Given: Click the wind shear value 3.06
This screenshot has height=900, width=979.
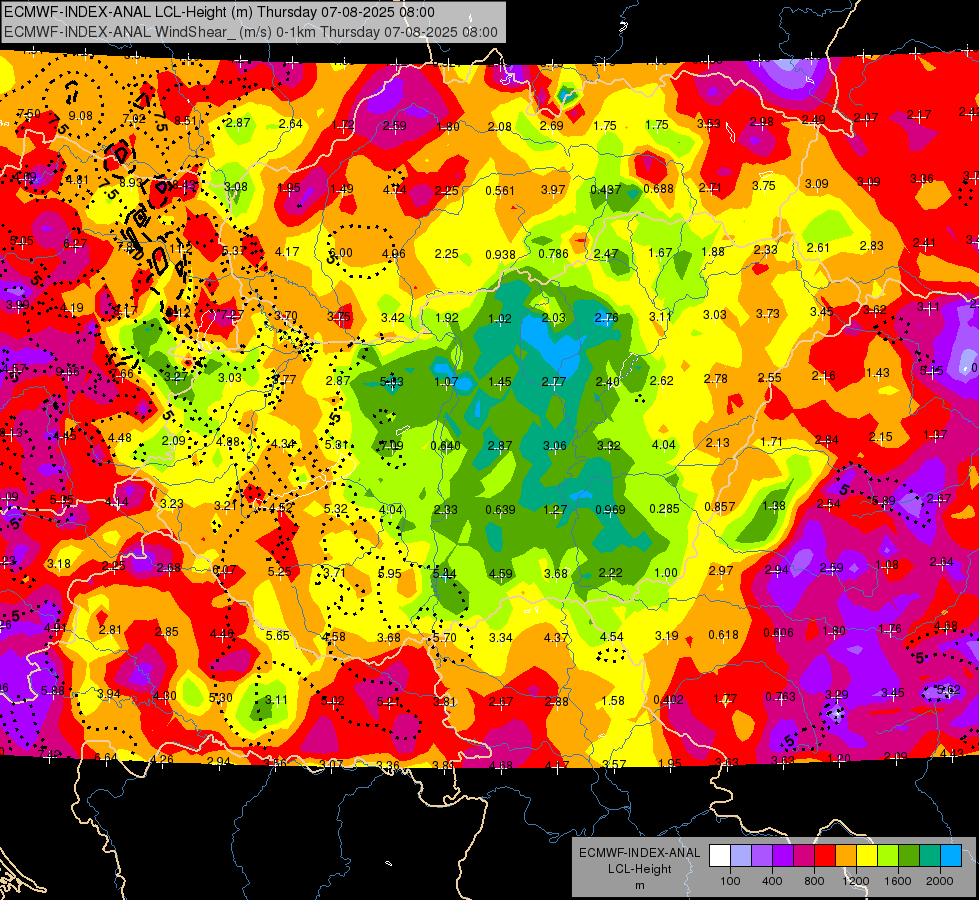Looking at the screenshot, I should pos(554,446).
